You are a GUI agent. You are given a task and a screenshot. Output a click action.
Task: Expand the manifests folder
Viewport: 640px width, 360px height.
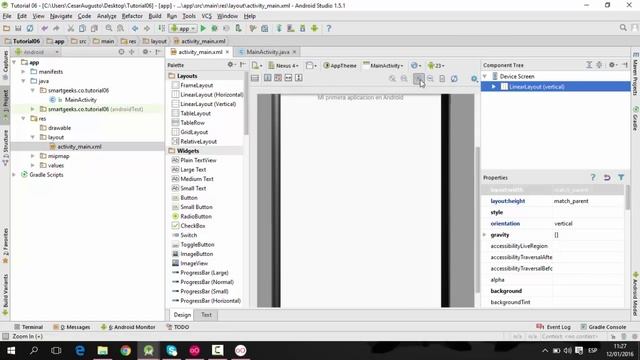(24, 71)
